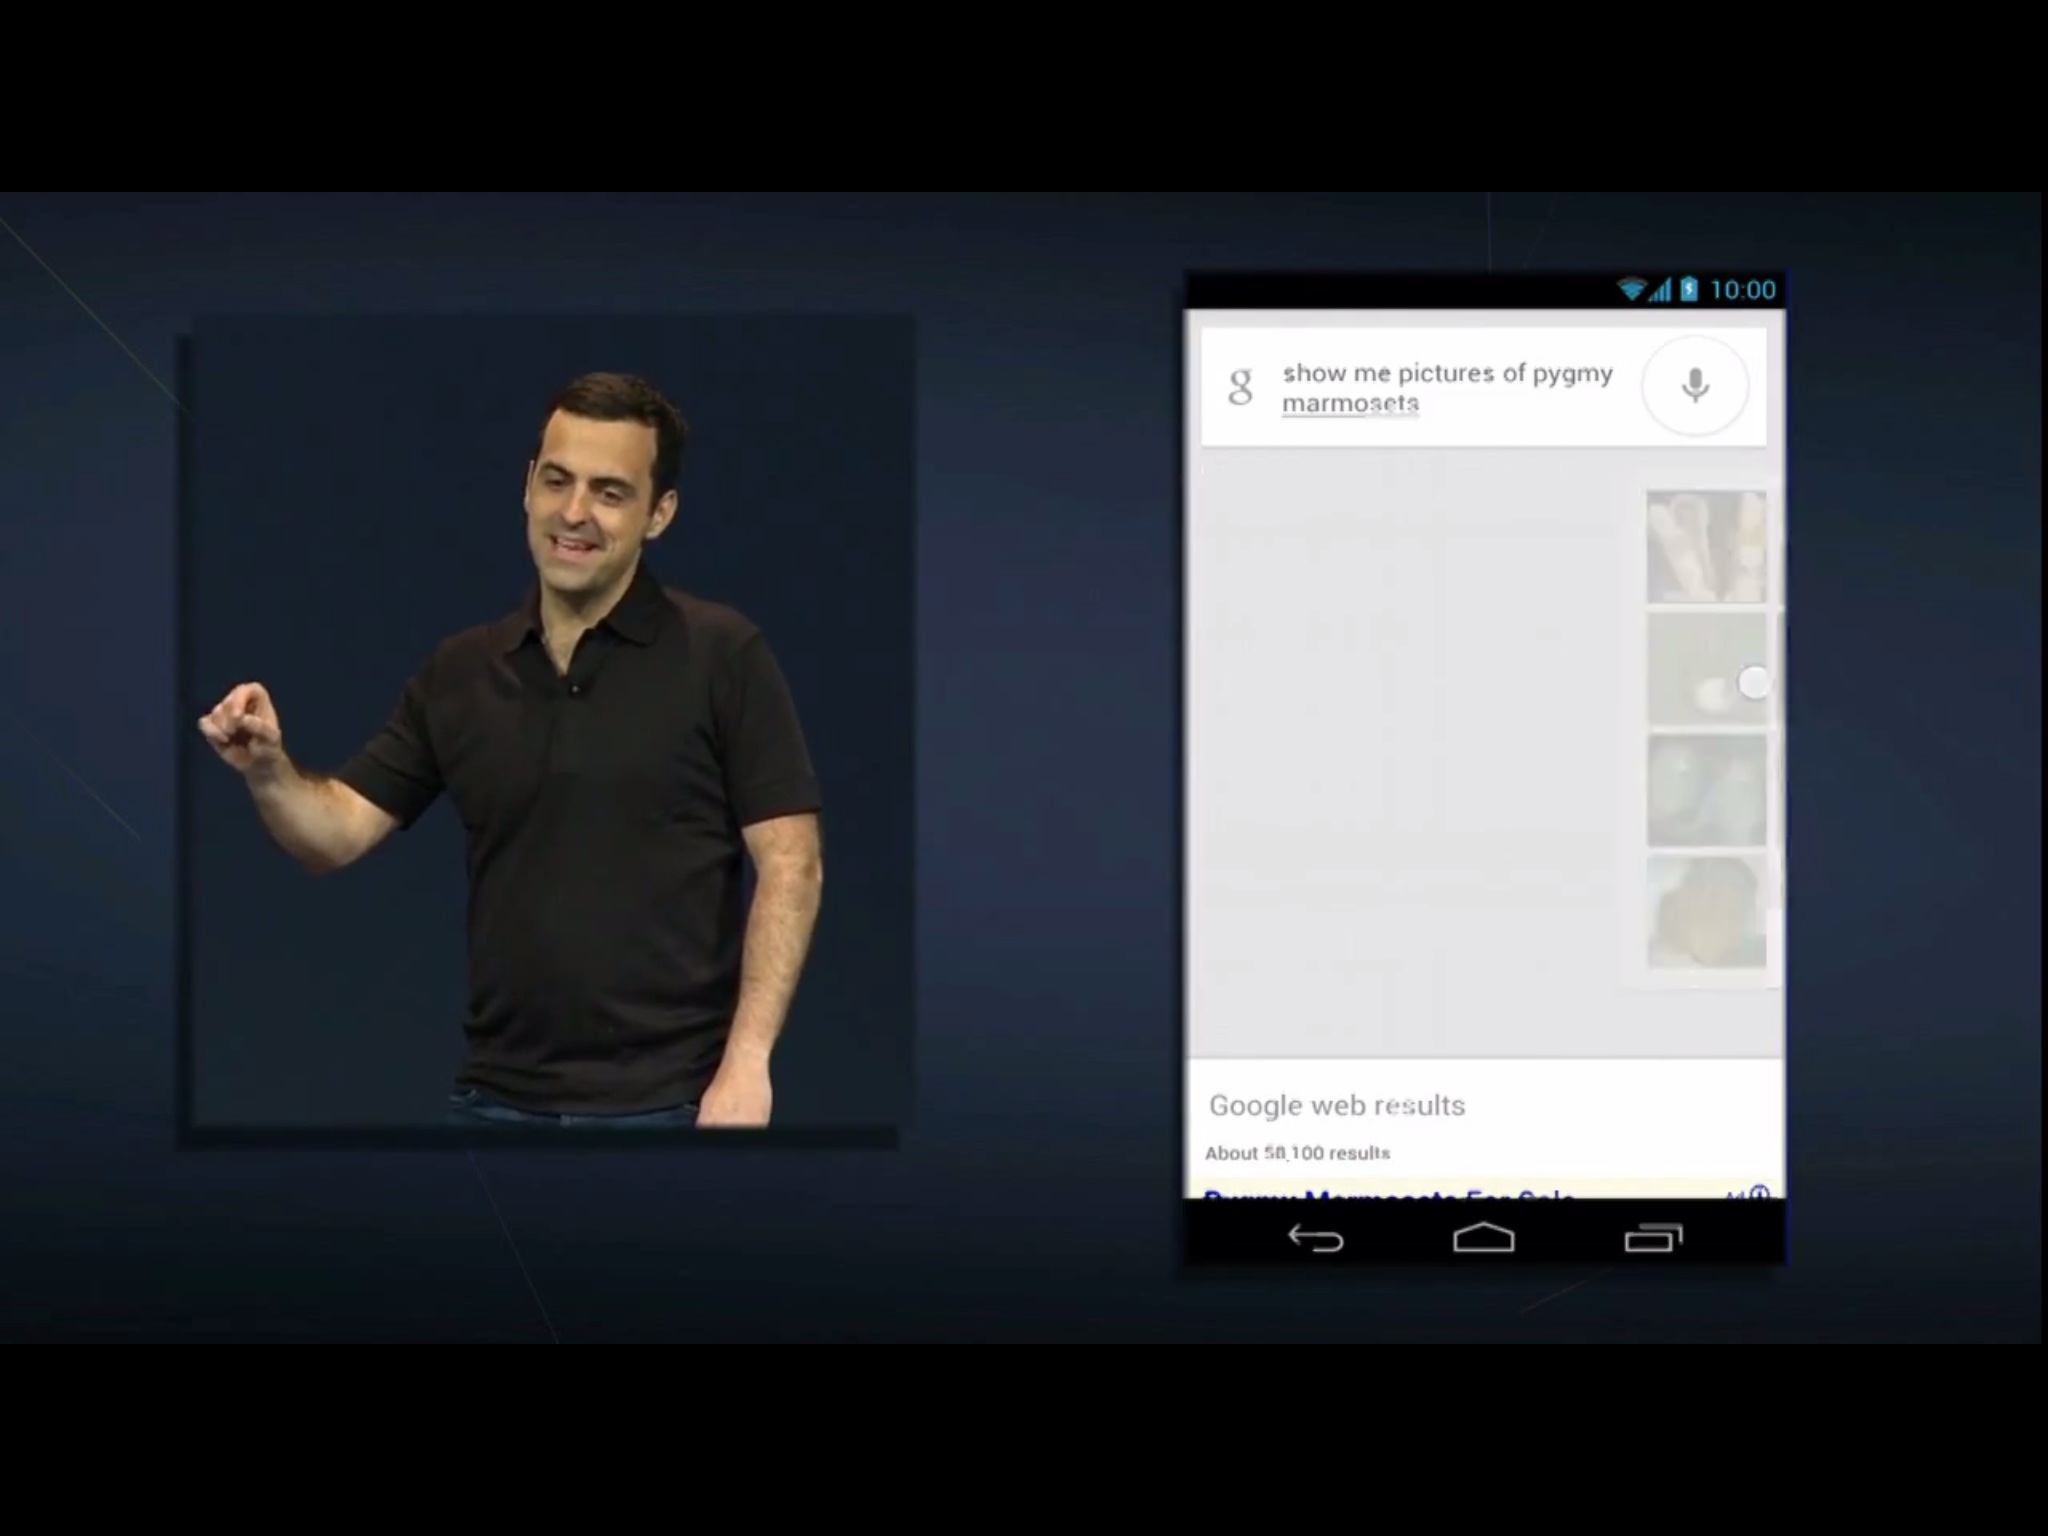Tap the microphone voice search button
Viewport: 2048px width, 1536px height.
[x=1695, y=386]
